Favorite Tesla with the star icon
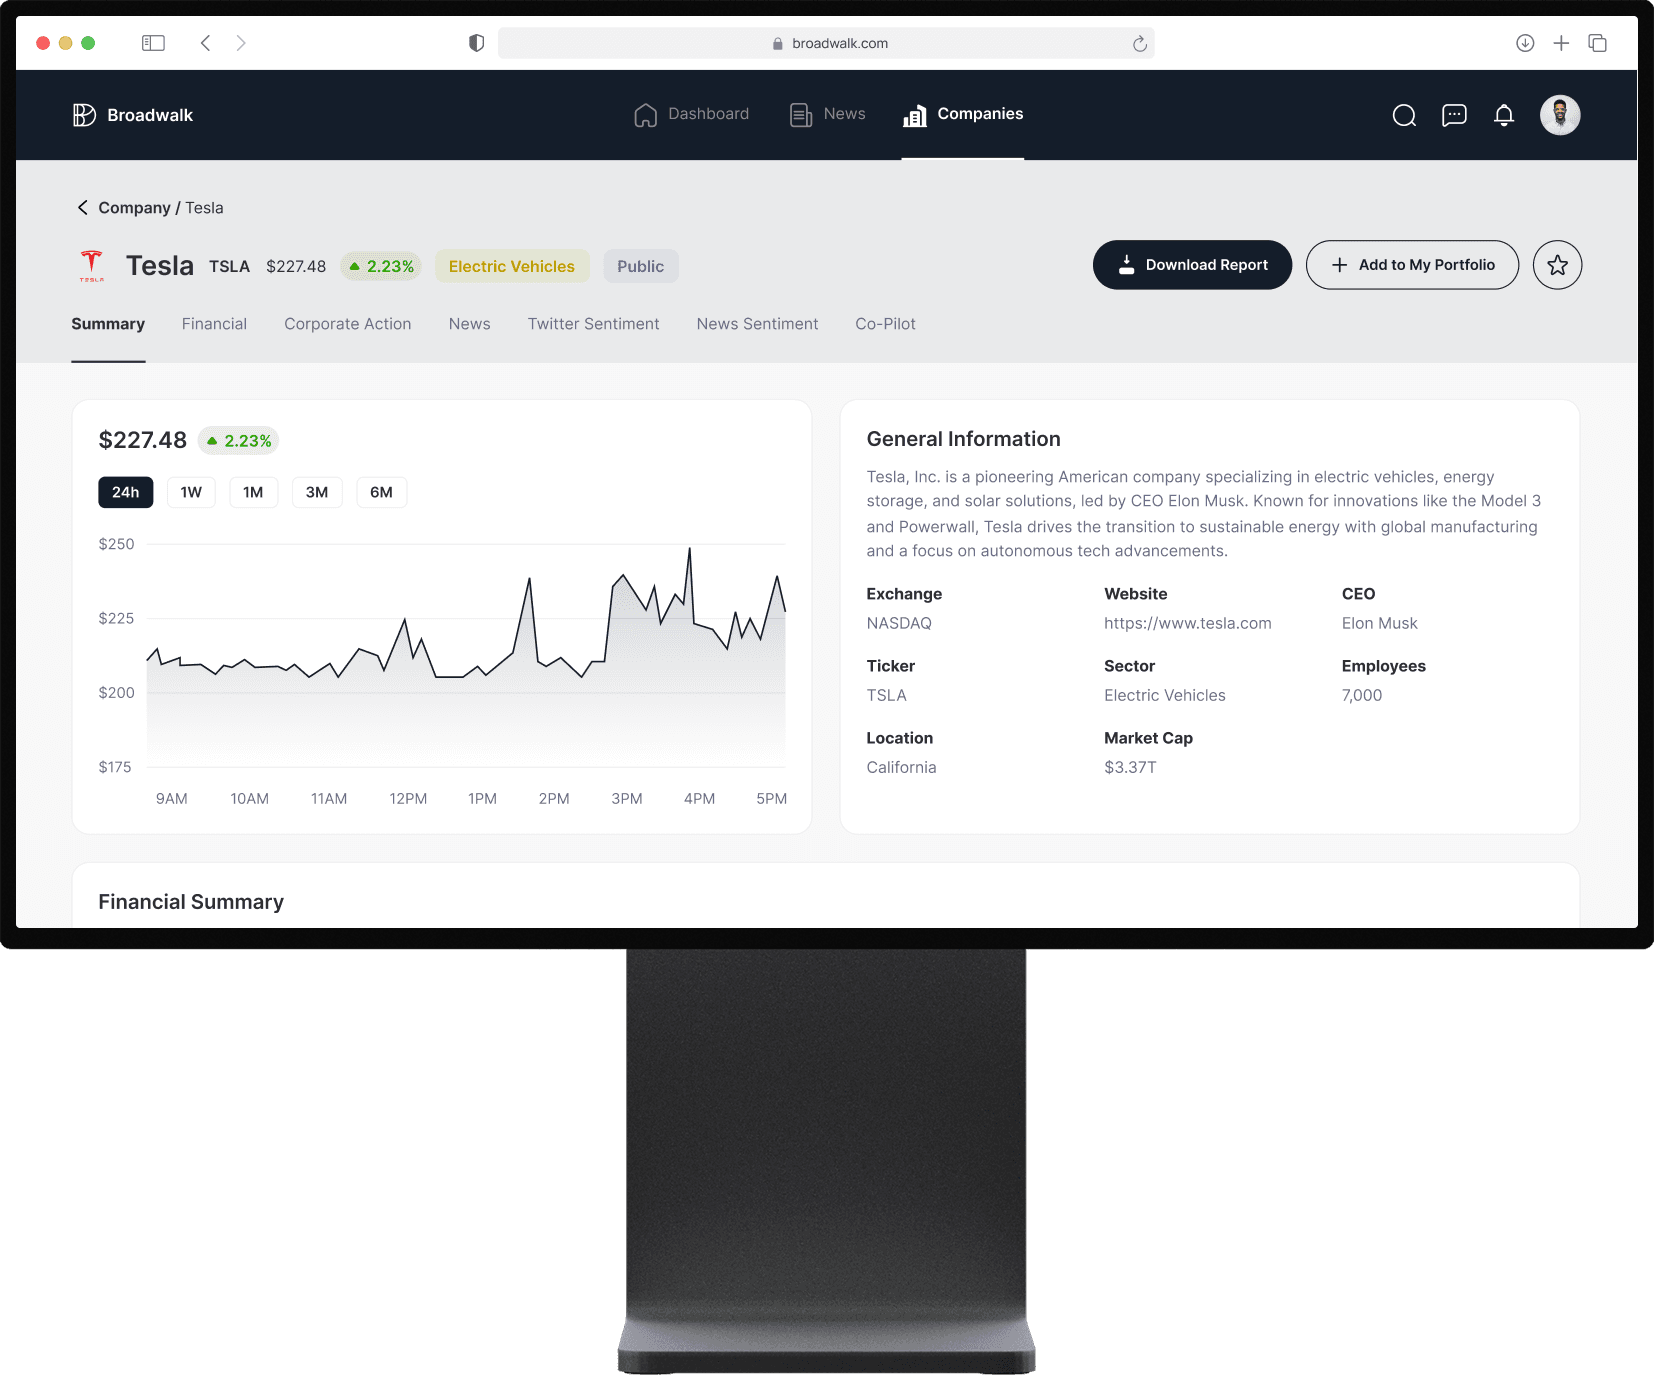 [1557, 265]
